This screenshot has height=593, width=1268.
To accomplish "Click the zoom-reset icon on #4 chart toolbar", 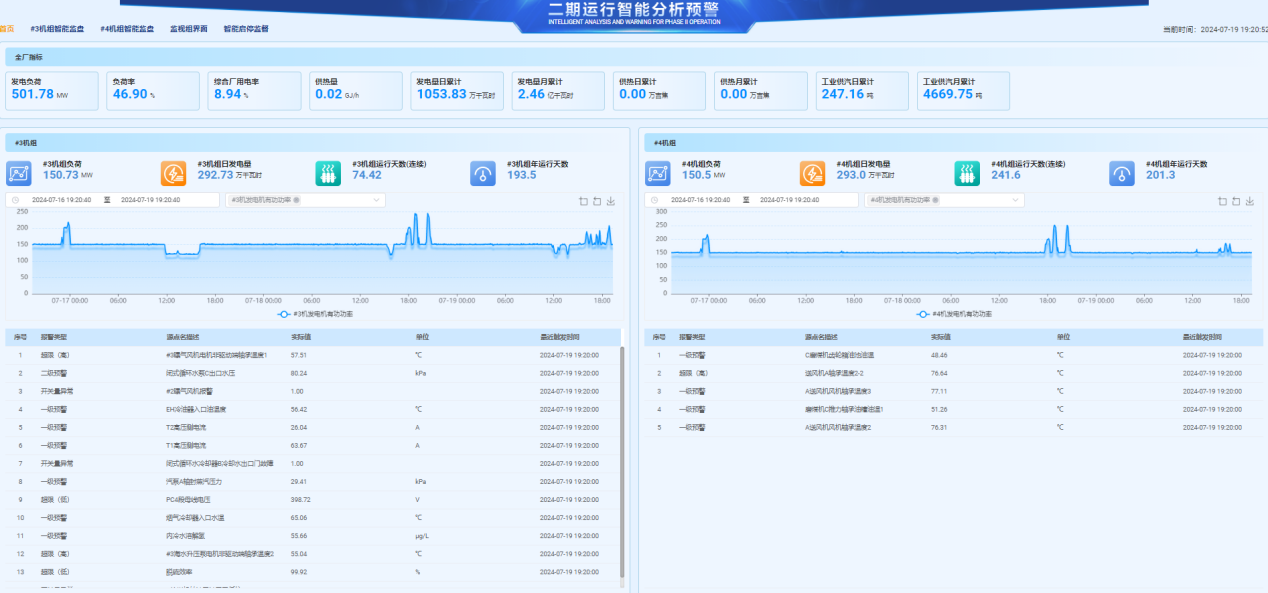I will 1236,201.
